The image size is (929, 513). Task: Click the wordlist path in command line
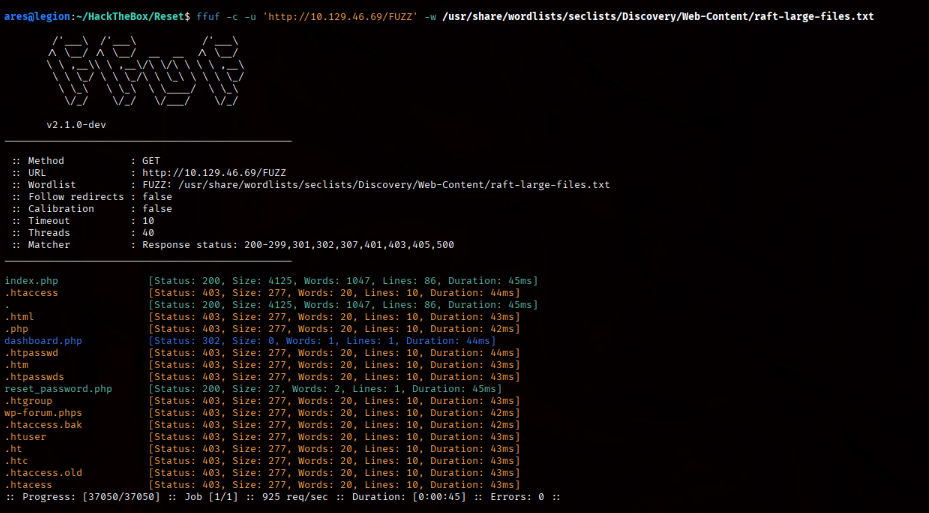658,17
